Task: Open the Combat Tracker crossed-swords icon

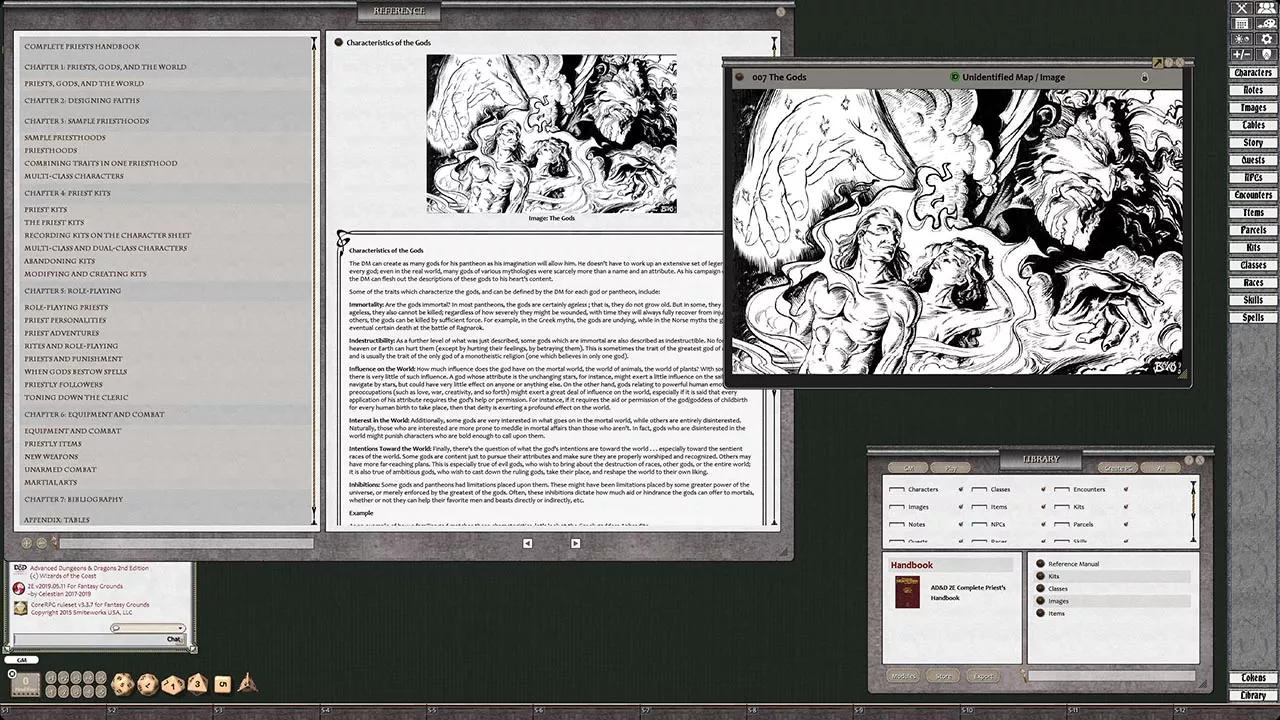Action: 1242,8
